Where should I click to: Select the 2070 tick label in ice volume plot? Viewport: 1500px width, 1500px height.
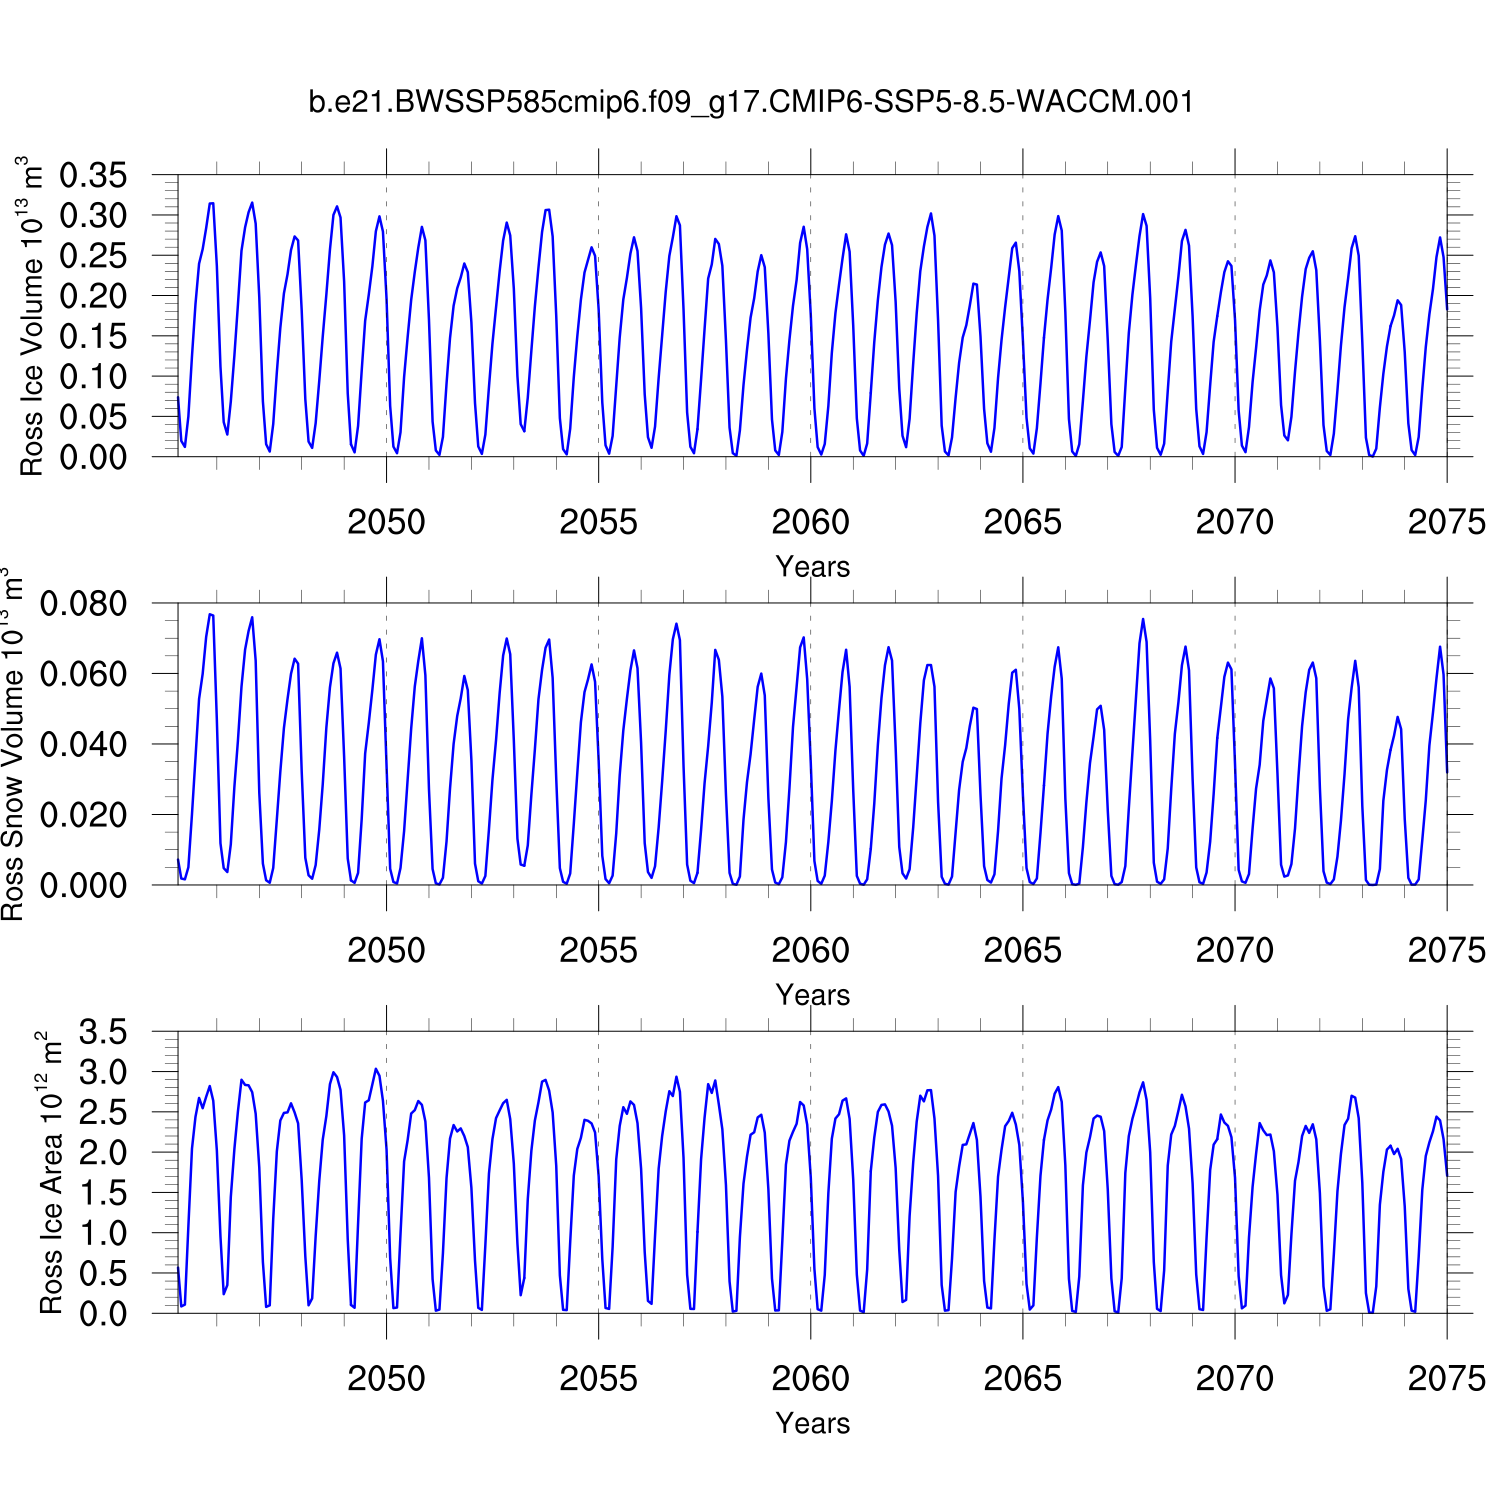coord(1234,522)
